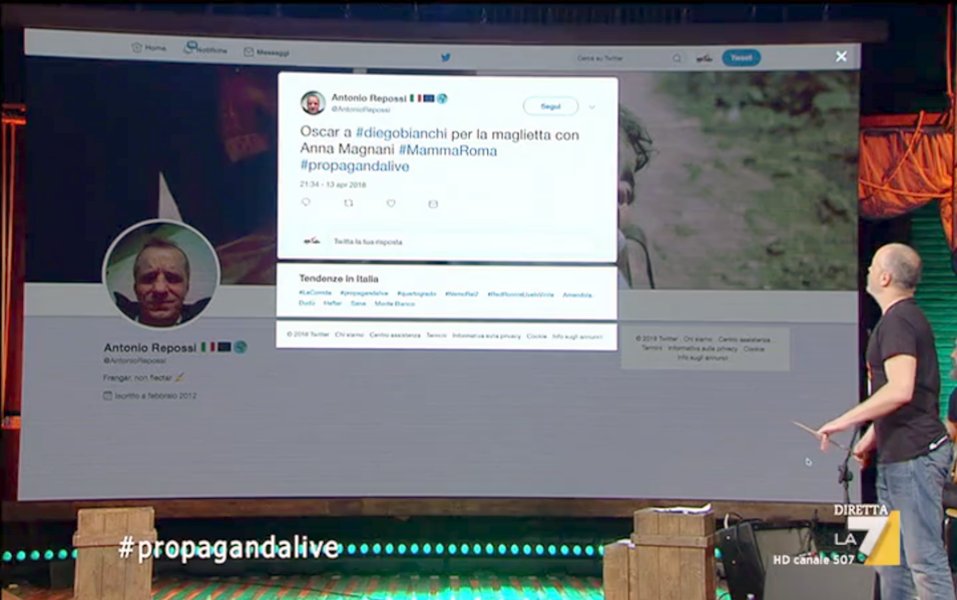The height and width of the screenshot is (600, 957).
Task: Open the #LaCorrida trend
Action: 315,293
